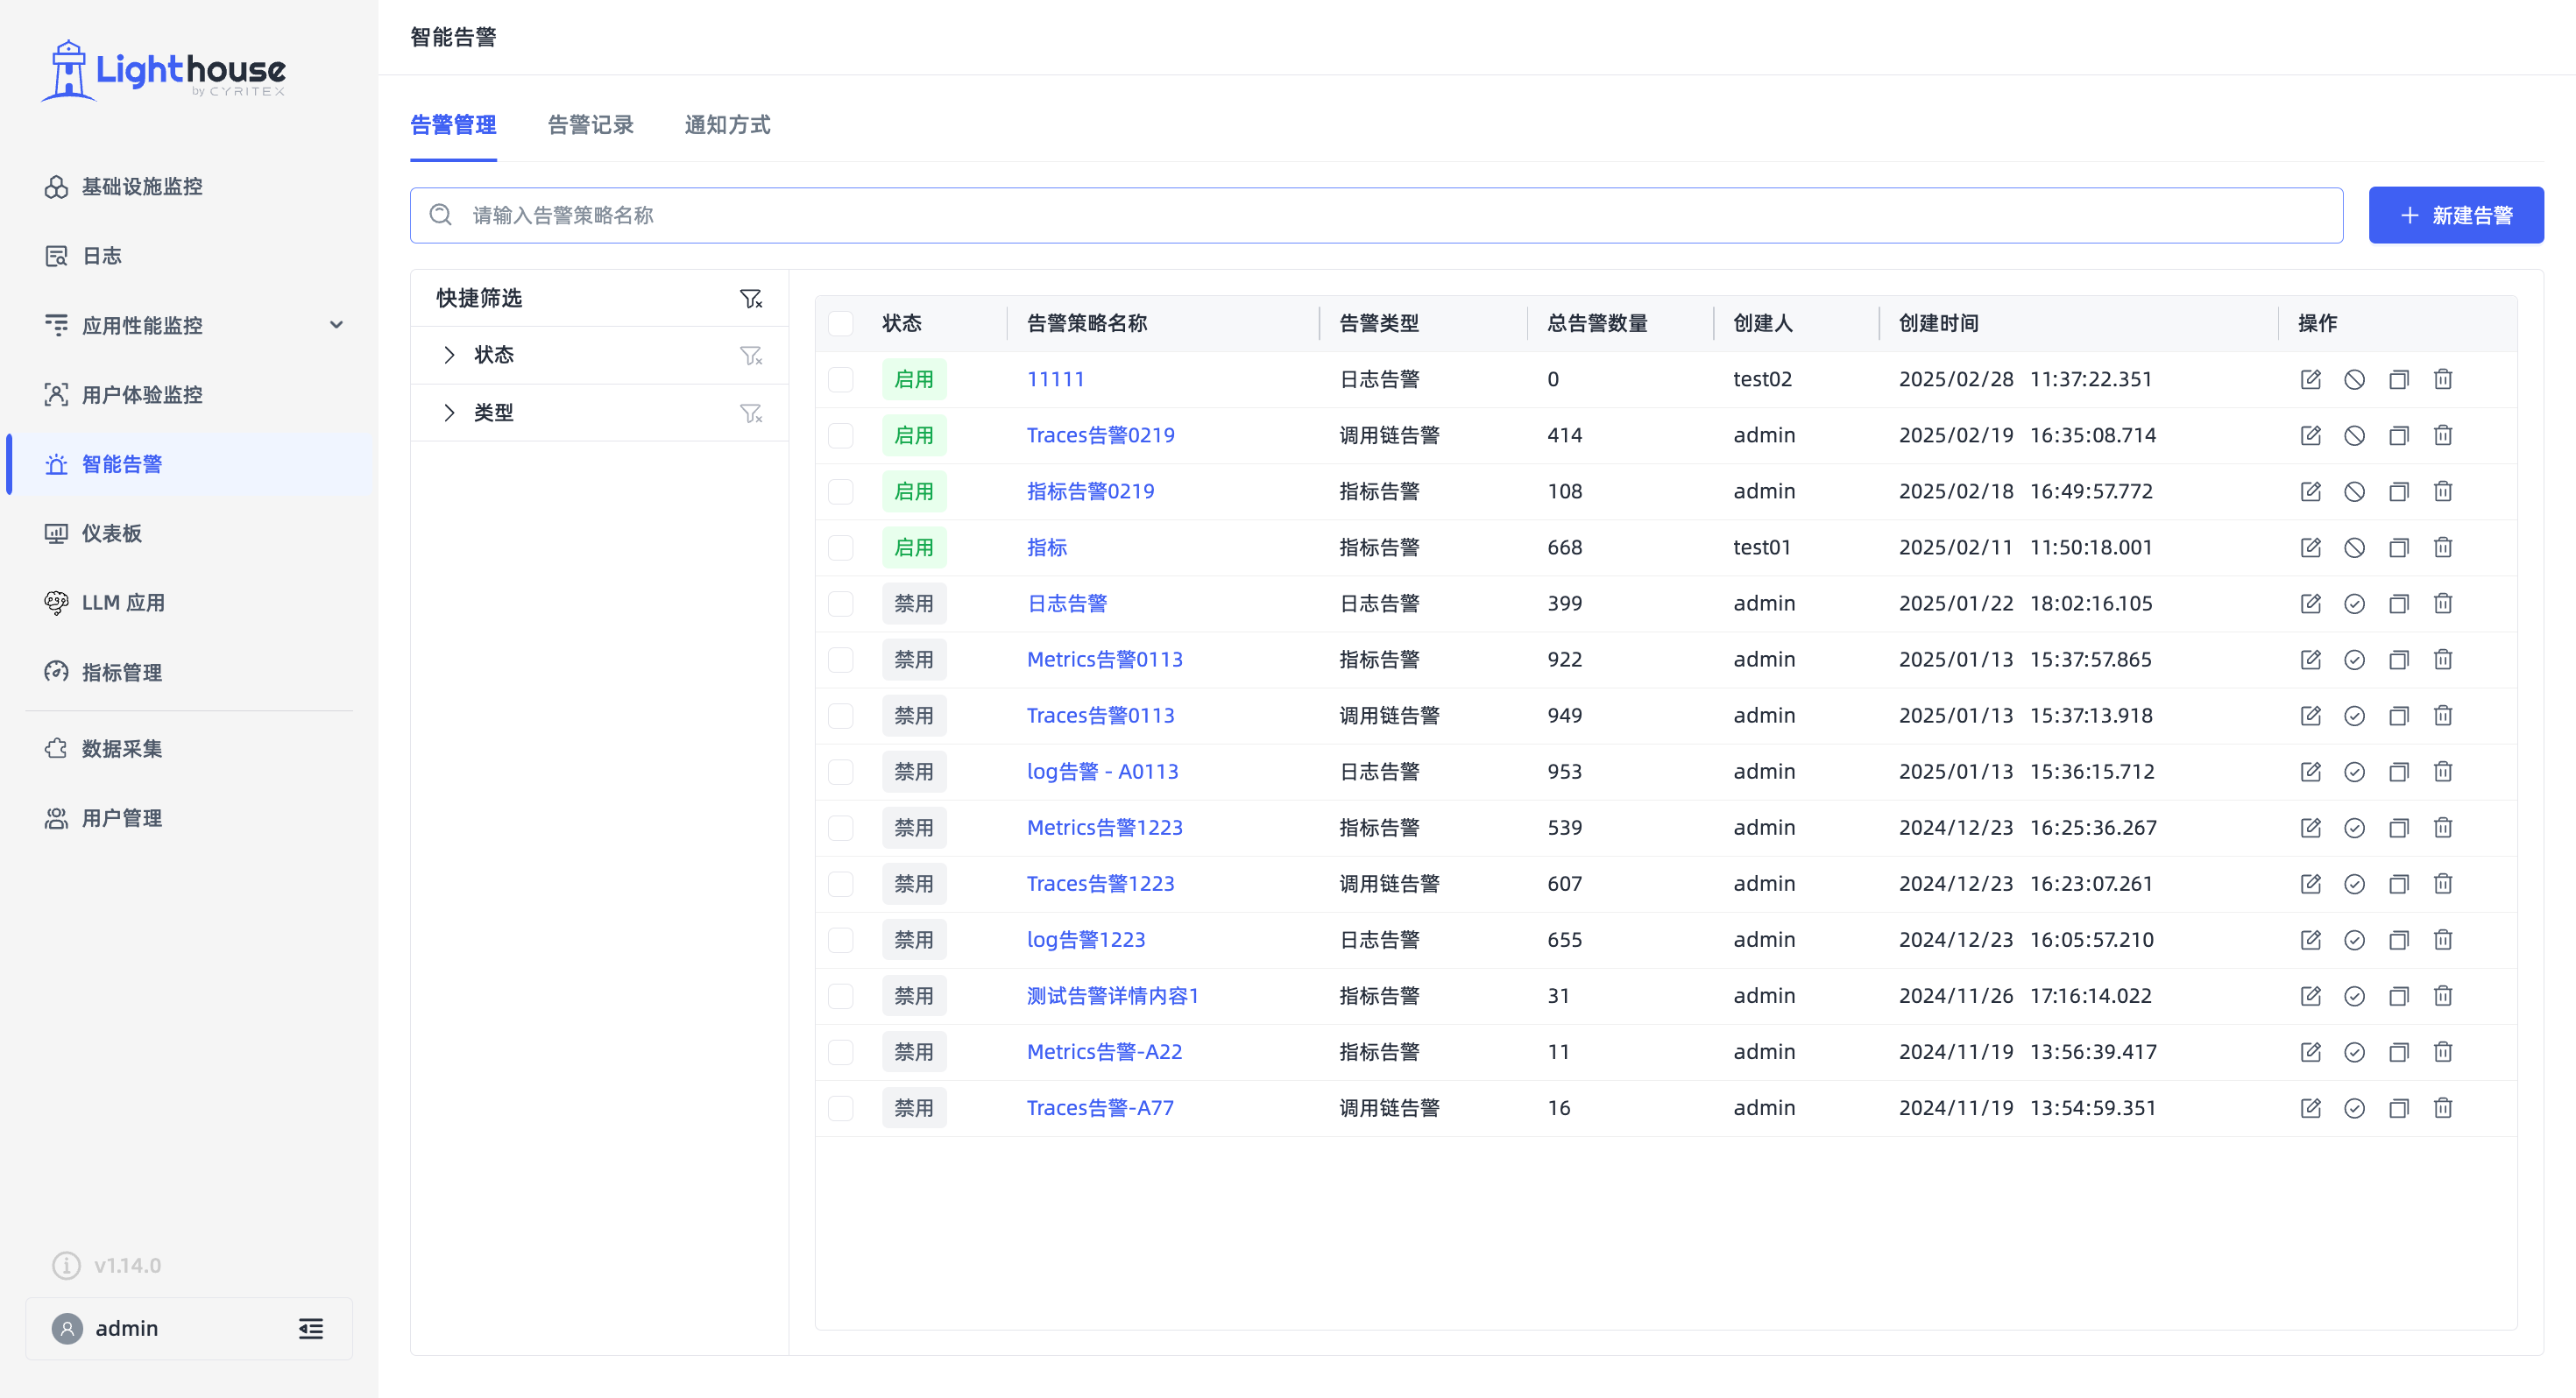Click the 新建告警 button
This screenshot has height=1398, width=2576.
pyautogui.click(x=2455, y=215)
